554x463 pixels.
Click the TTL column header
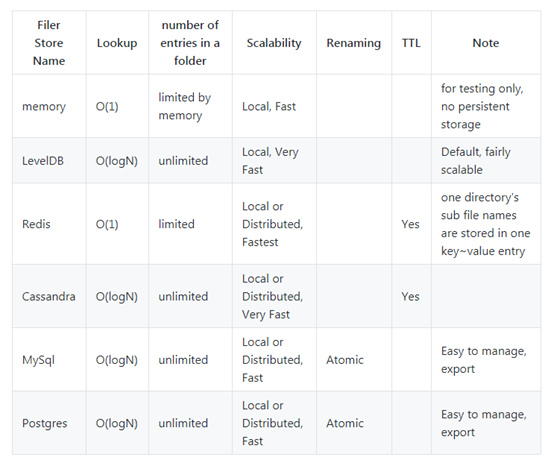[x=411, y=43]
